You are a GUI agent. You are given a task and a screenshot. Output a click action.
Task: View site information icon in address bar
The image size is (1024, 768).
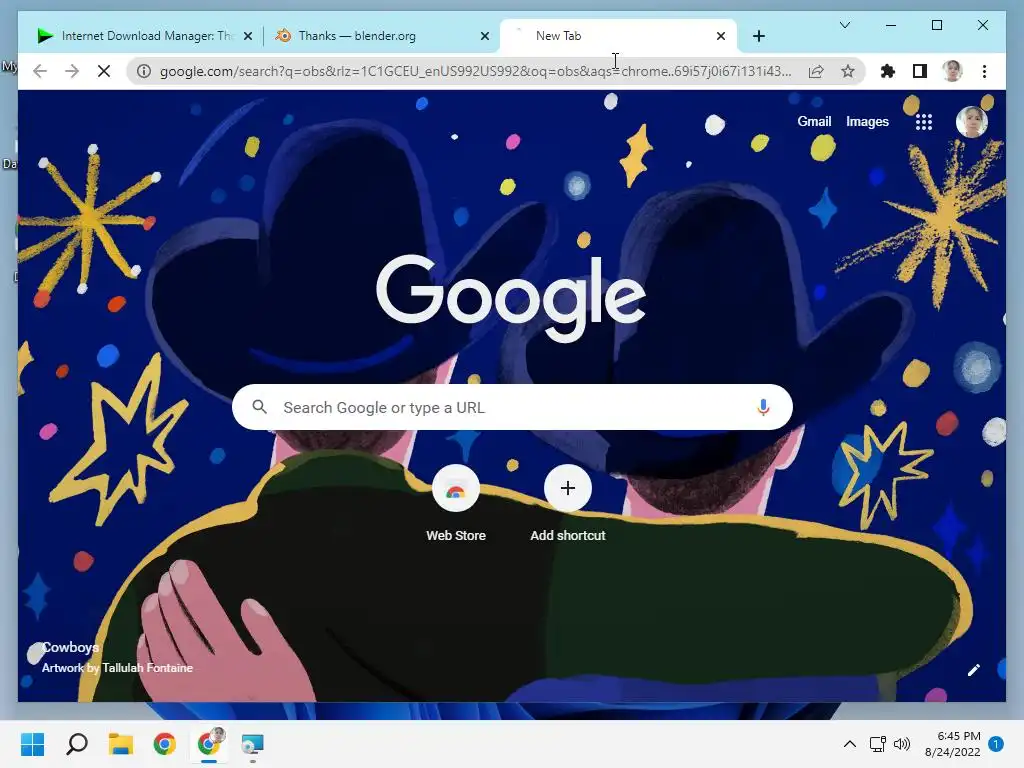144,71
